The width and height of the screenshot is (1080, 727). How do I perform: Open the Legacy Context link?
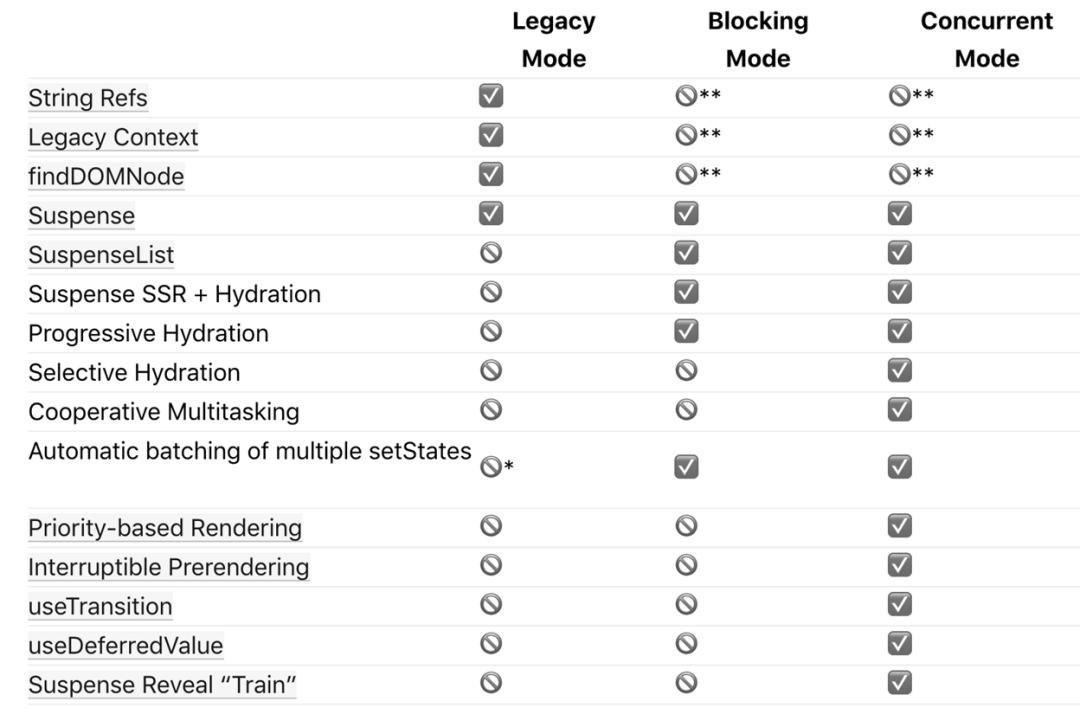(x=113, y=137)
